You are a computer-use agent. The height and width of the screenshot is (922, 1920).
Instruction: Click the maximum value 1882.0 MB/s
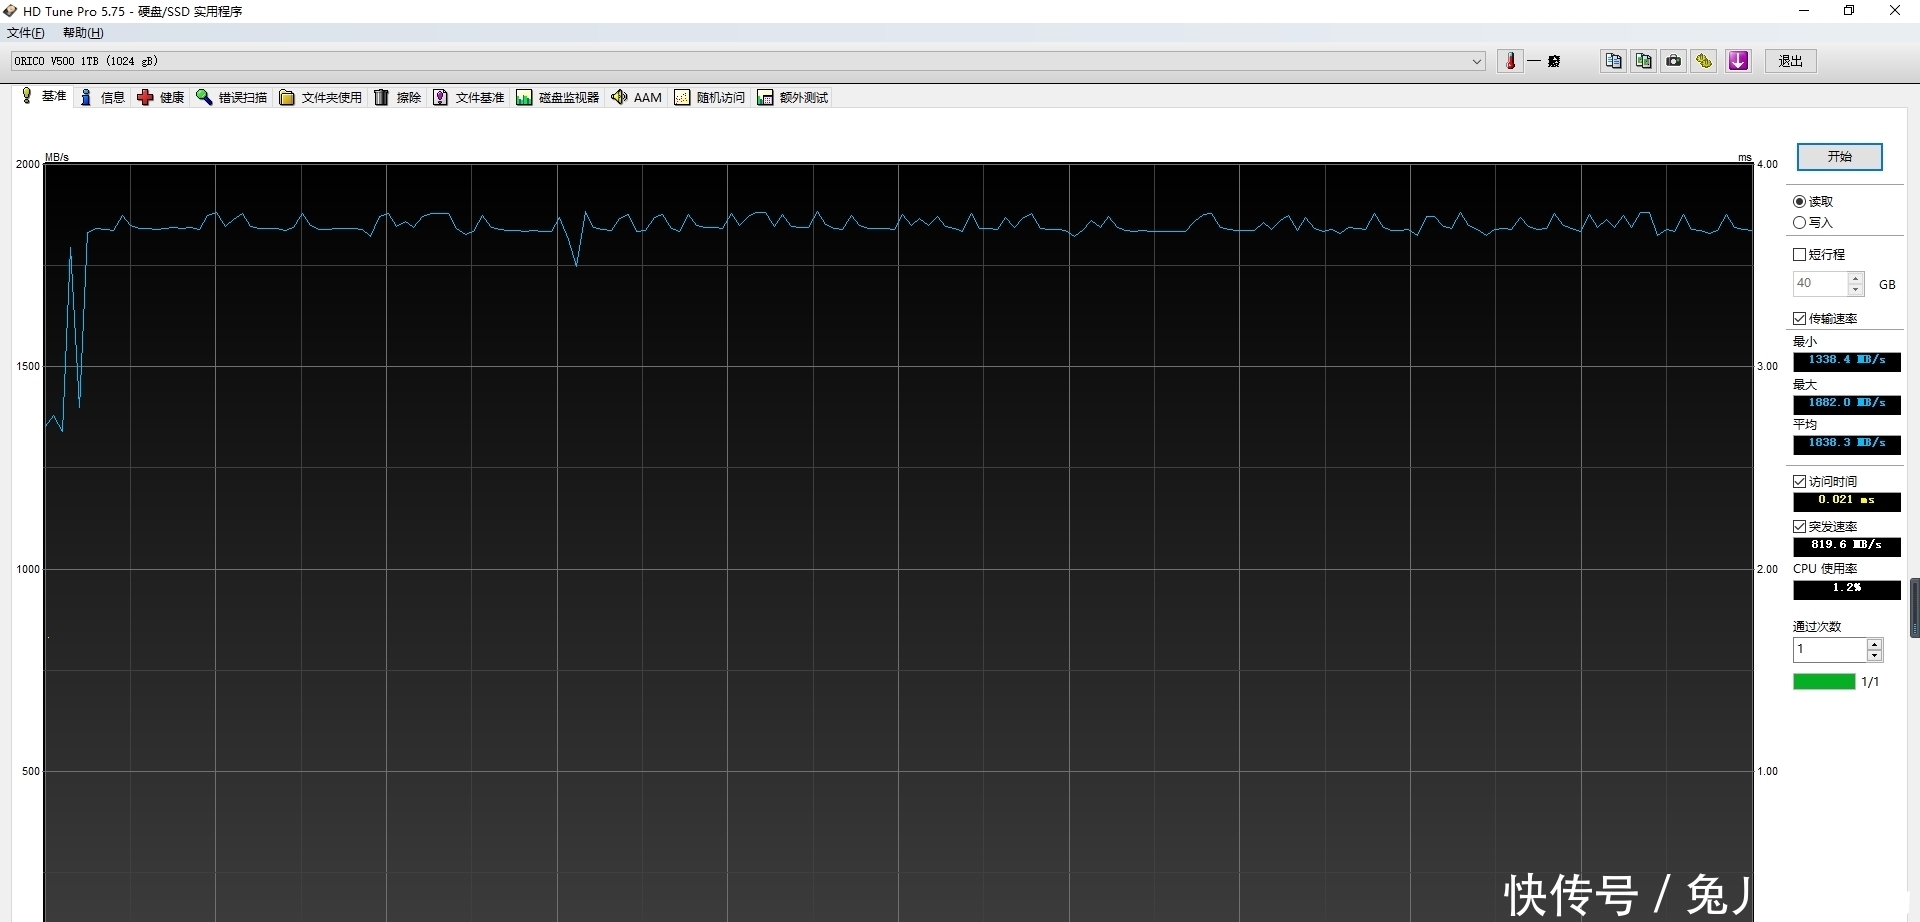click(1846, 404)
